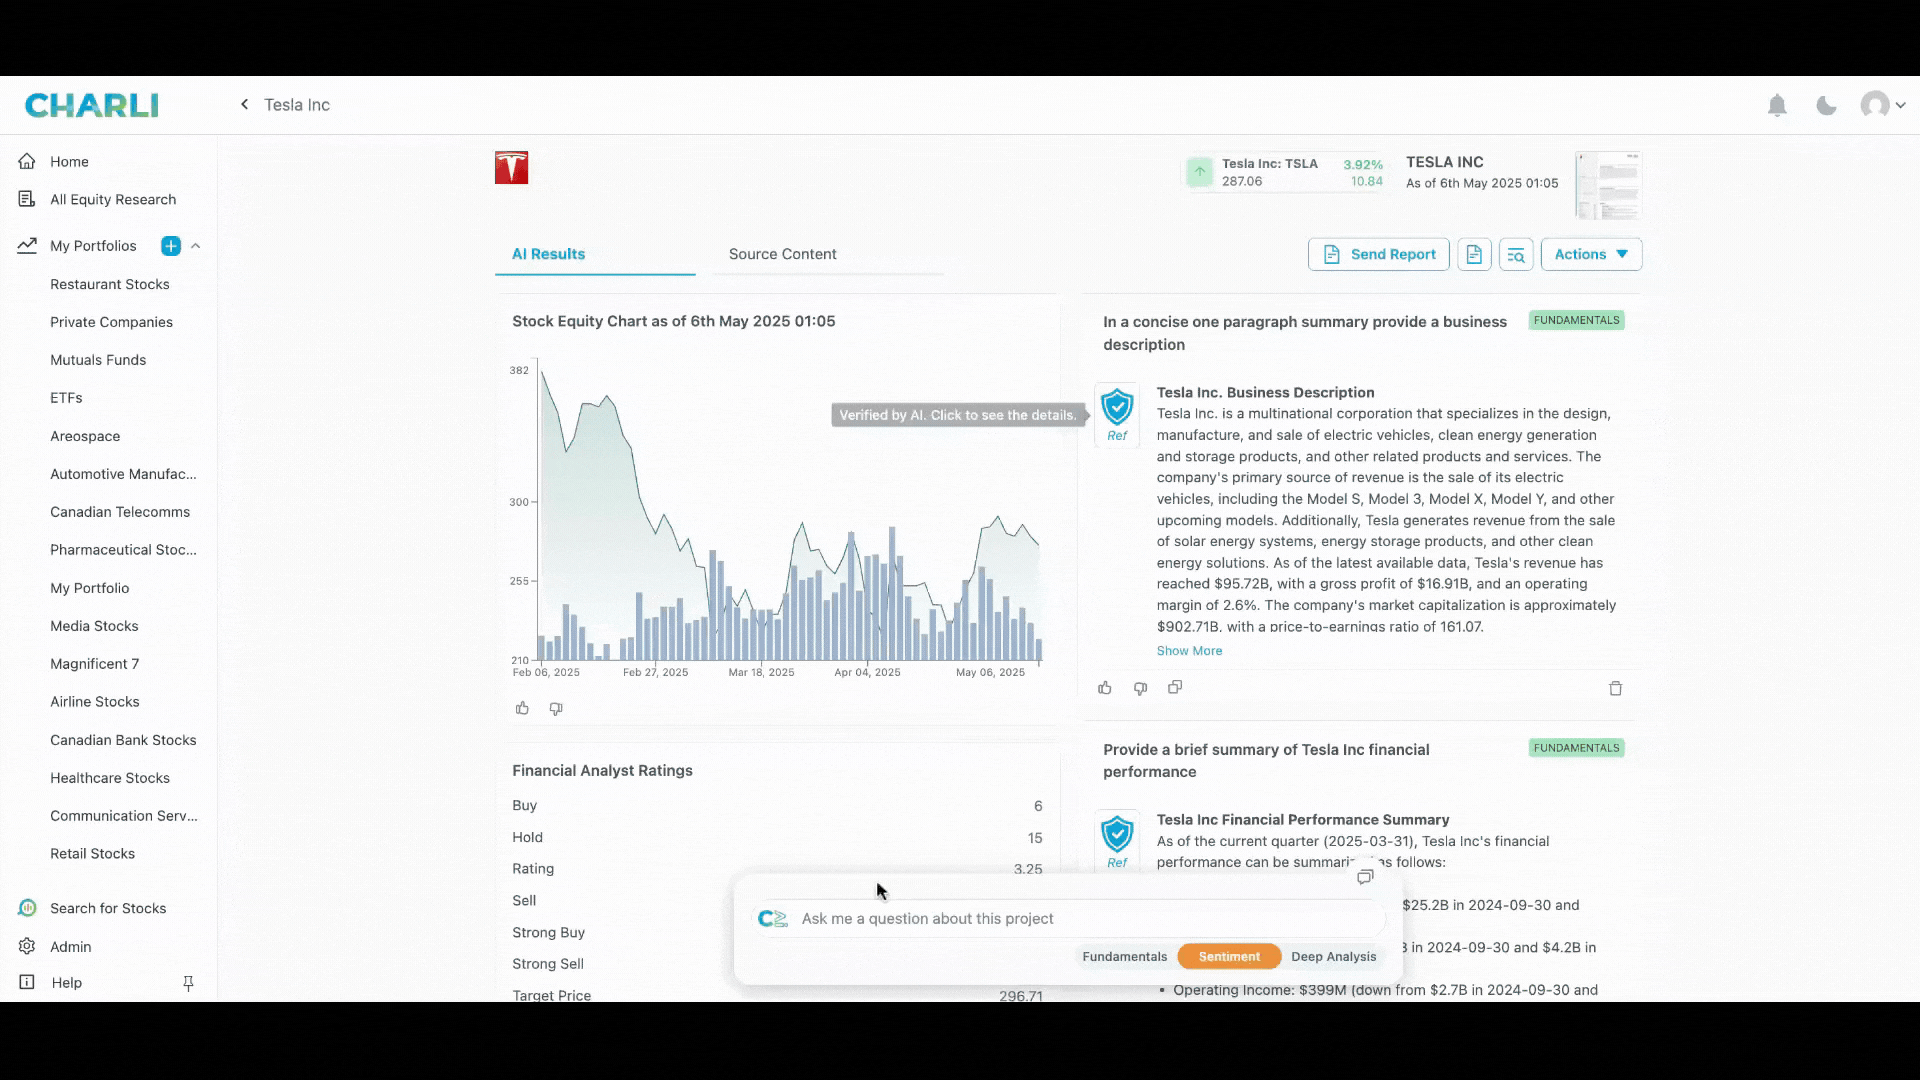
Task: Open the Healthcare Stocks portfolio
Action: [x=110, y=778]
